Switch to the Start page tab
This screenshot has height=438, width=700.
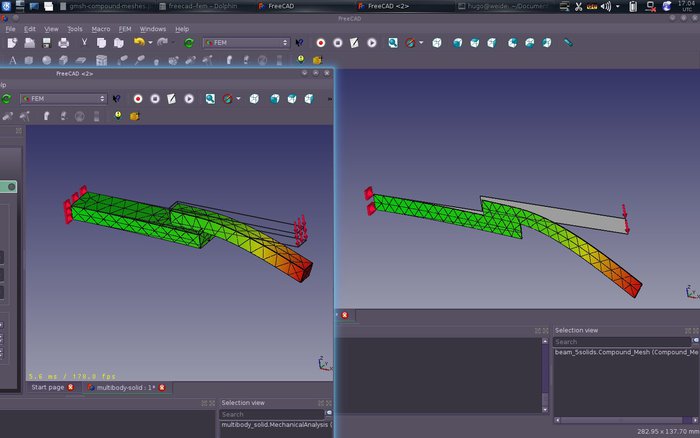click(49, 387)
